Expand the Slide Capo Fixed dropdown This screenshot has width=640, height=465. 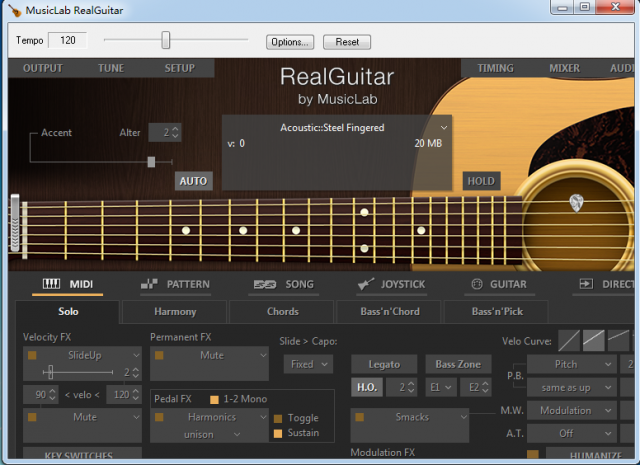[306, 364]
